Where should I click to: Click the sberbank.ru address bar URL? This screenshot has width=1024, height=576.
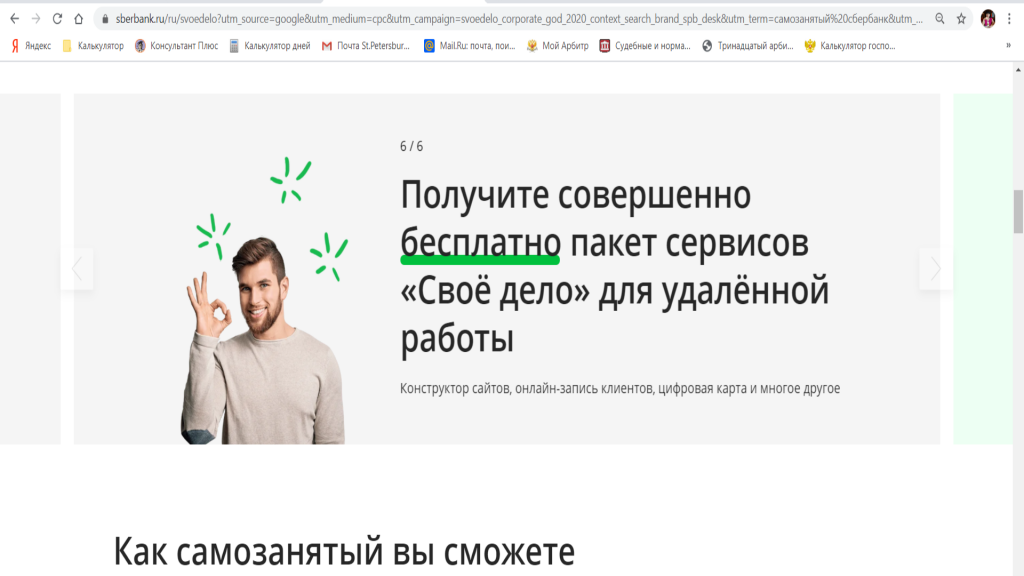[x=500, y=18]
